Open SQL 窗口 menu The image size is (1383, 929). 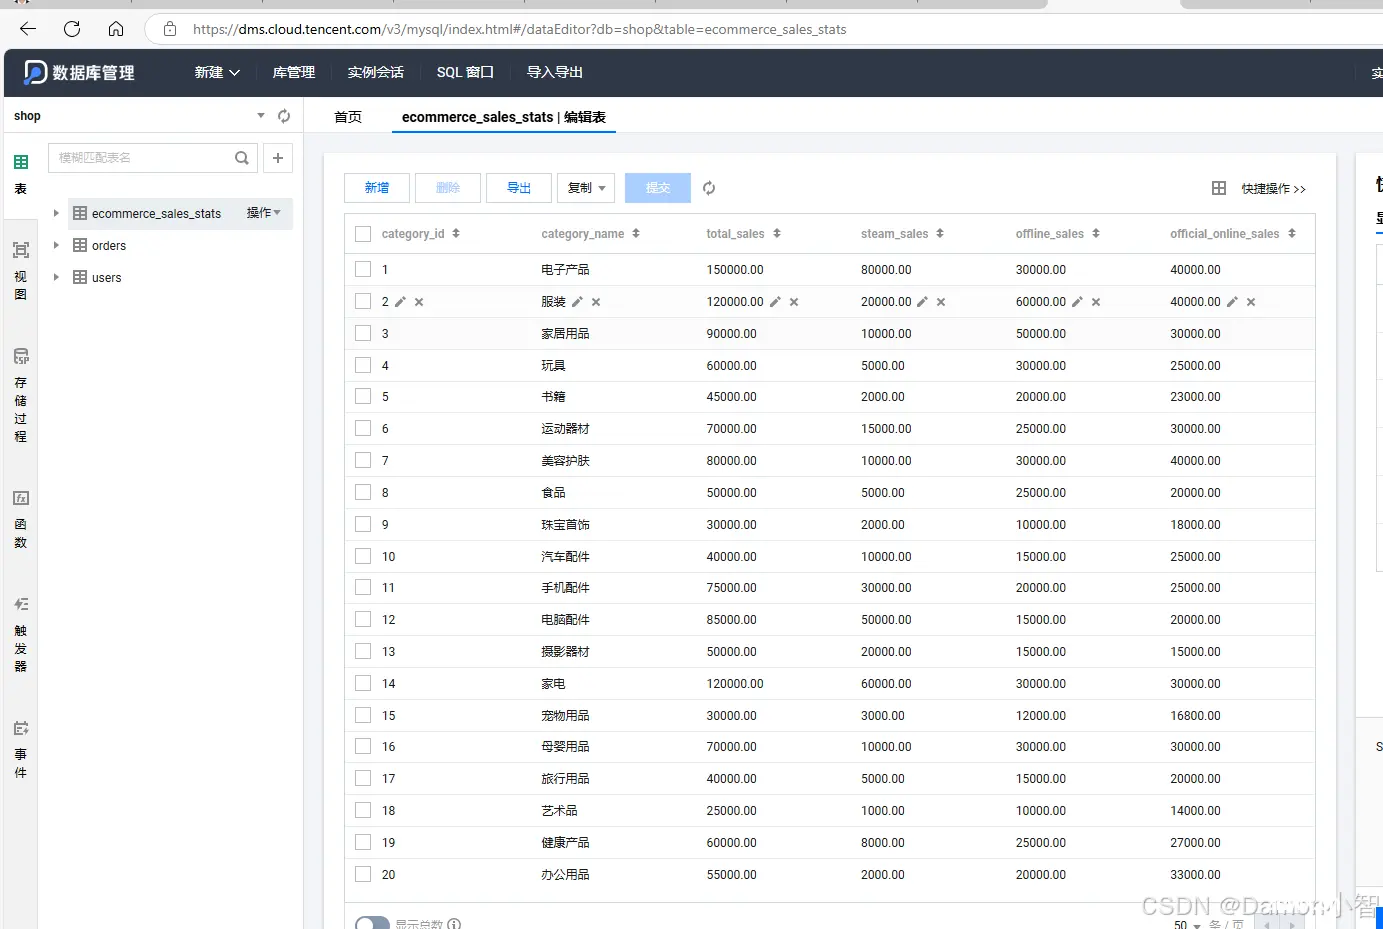click(465, 72)
